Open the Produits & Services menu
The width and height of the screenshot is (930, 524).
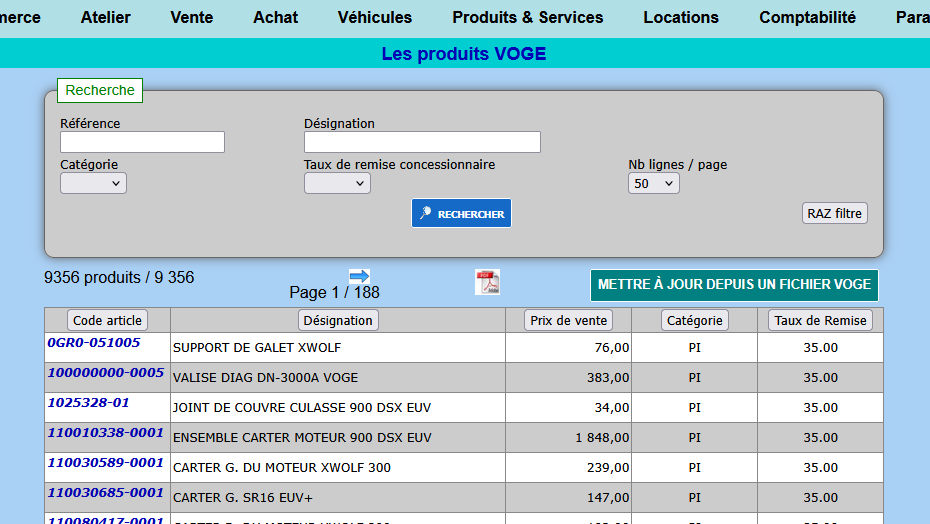pyautogui.click(x=527, y=17)
